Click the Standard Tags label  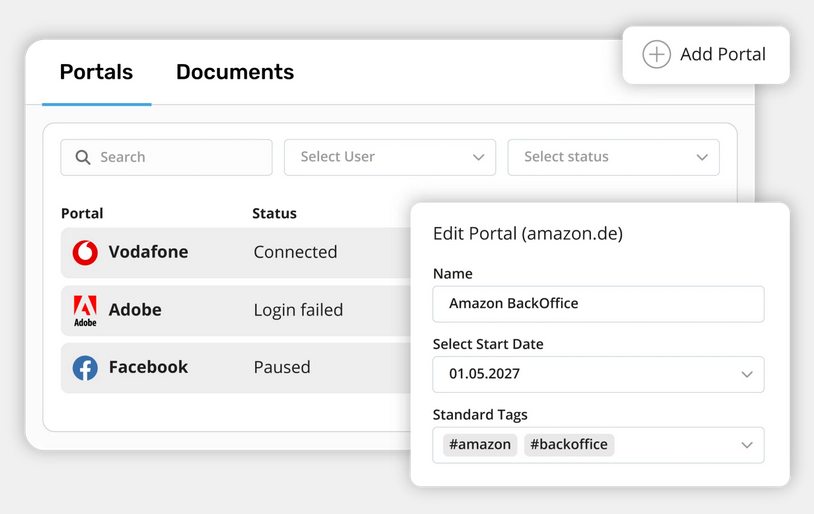point(480,415)
